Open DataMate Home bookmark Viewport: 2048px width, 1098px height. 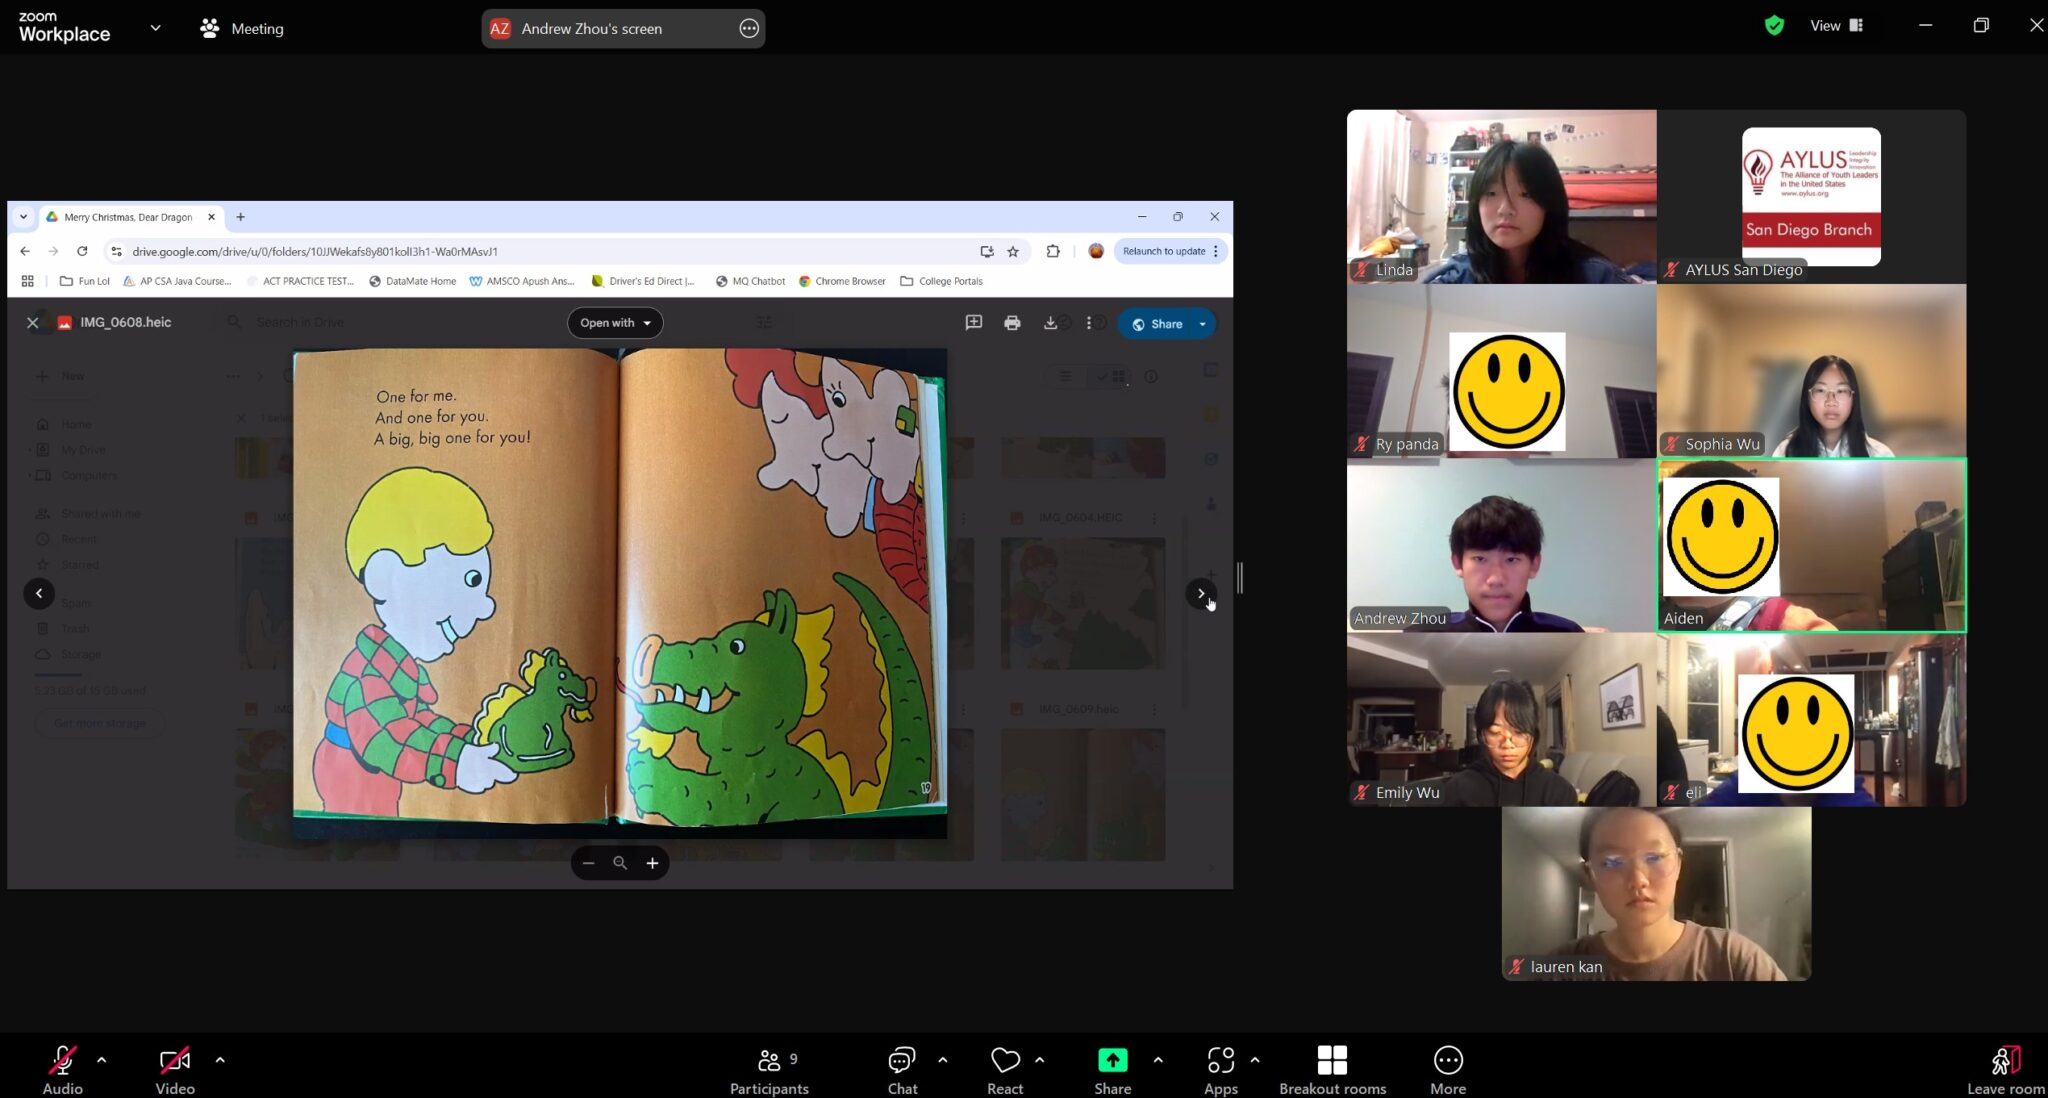[412, 281]
